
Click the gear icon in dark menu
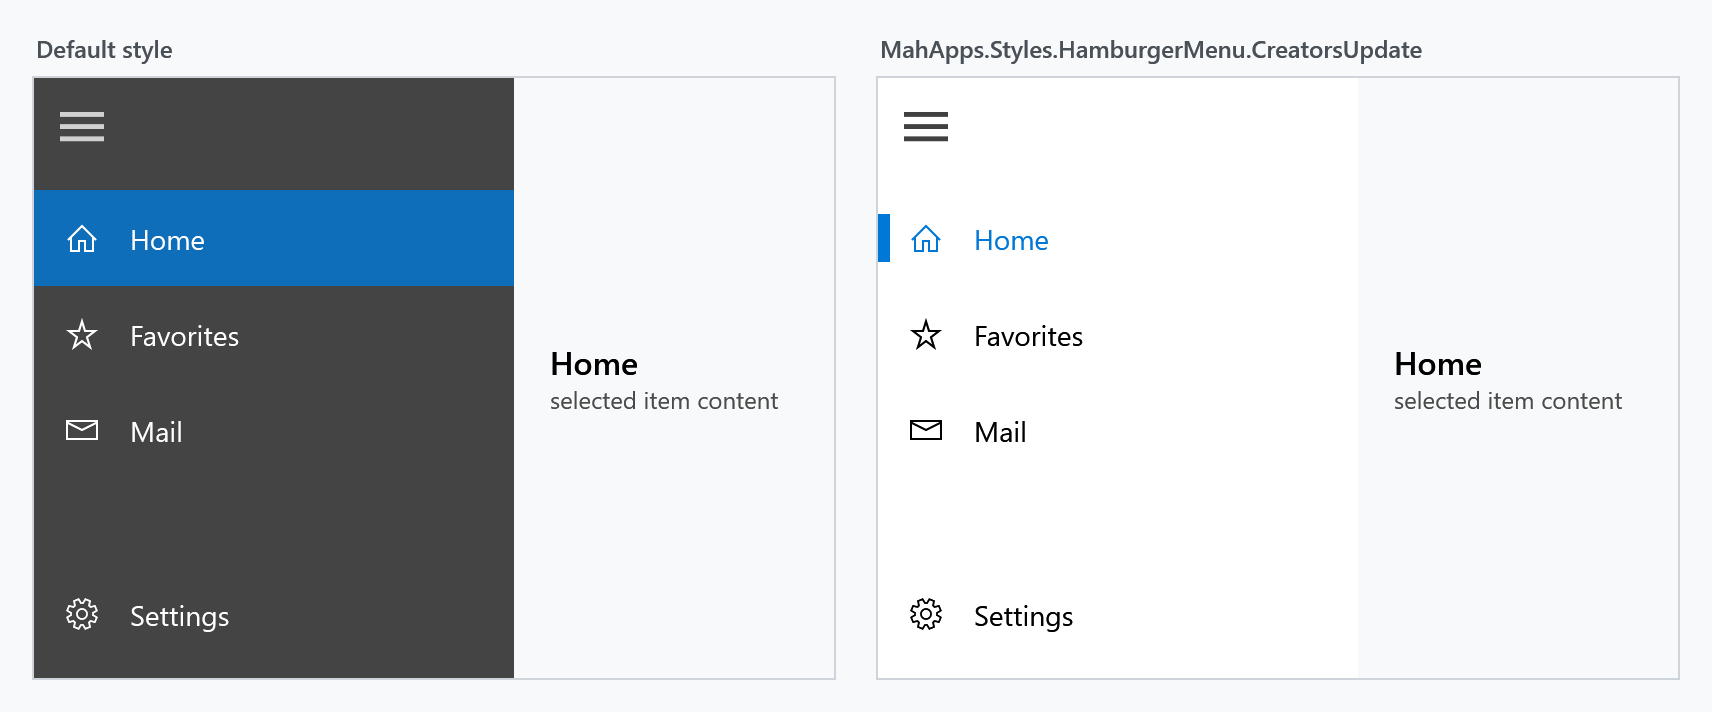point(82,614)
